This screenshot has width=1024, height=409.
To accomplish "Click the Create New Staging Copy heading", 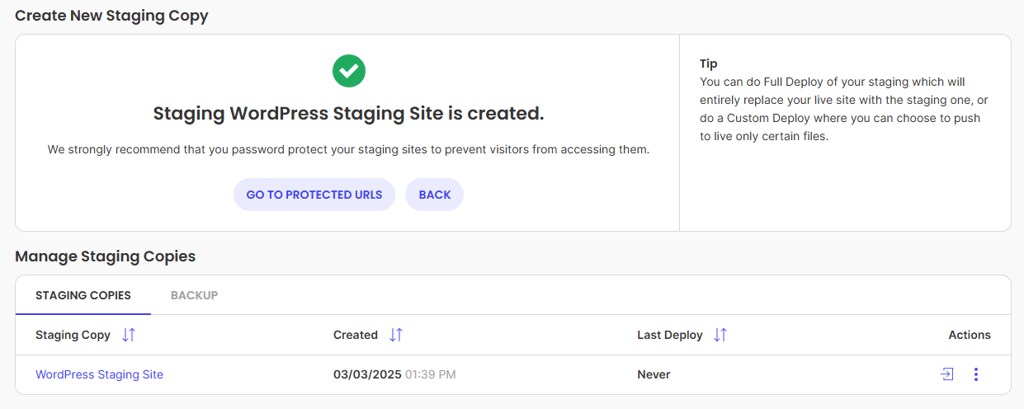I will 112,16.
